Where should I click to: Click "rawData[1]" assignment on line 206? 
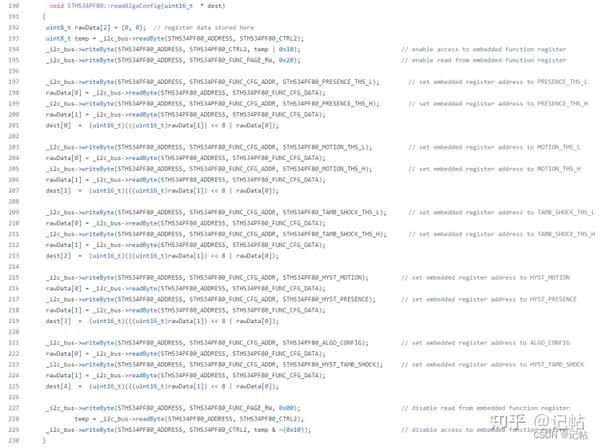tap(64, 180)
